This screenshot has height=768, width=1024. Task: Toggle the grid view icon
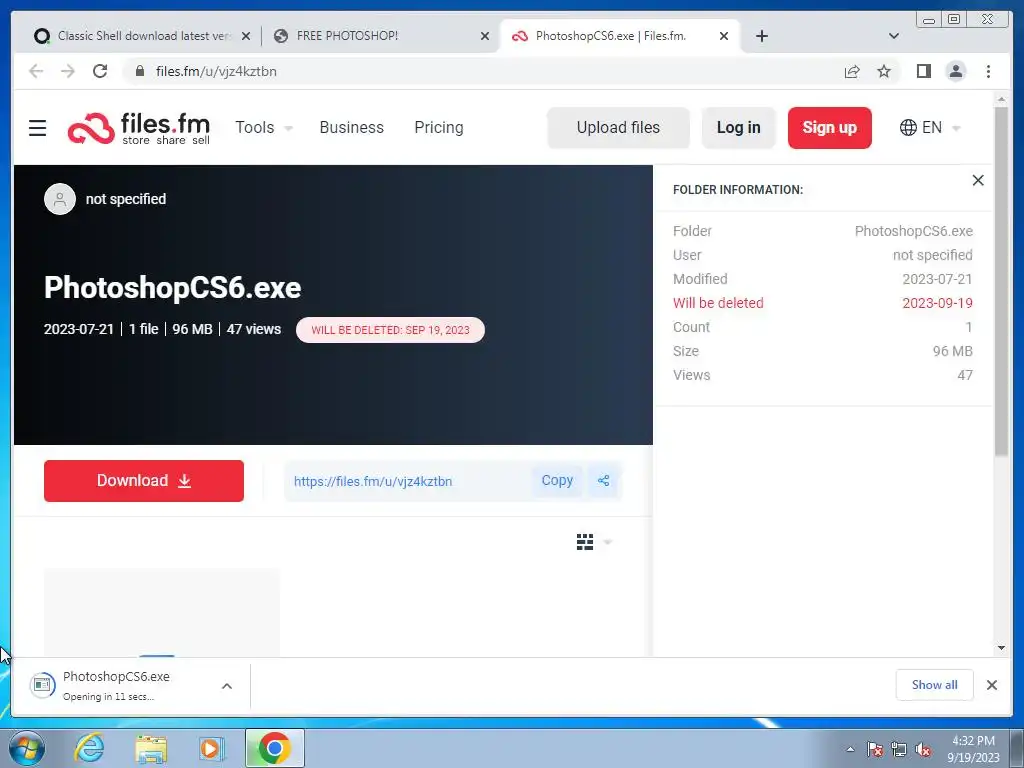tap(585, 542)
